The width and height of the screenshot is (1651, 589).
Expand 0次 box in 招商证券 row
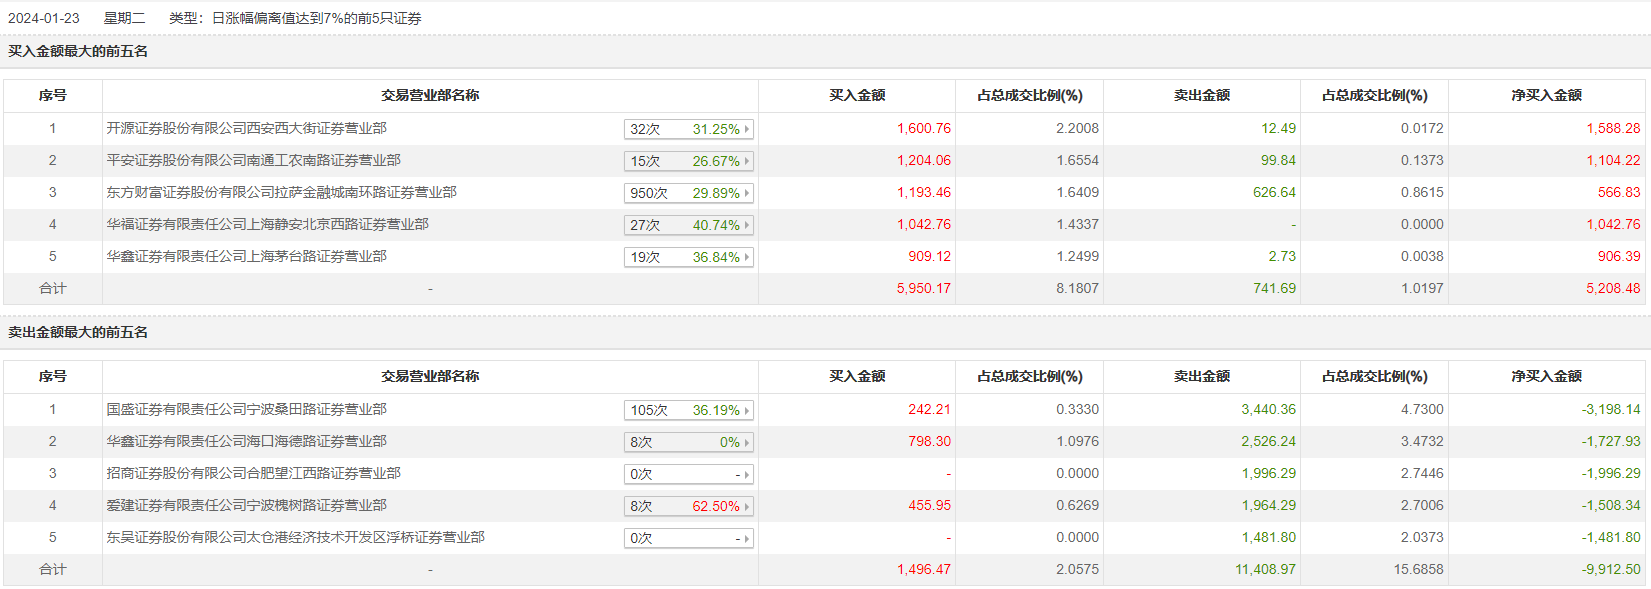point(688,474)
